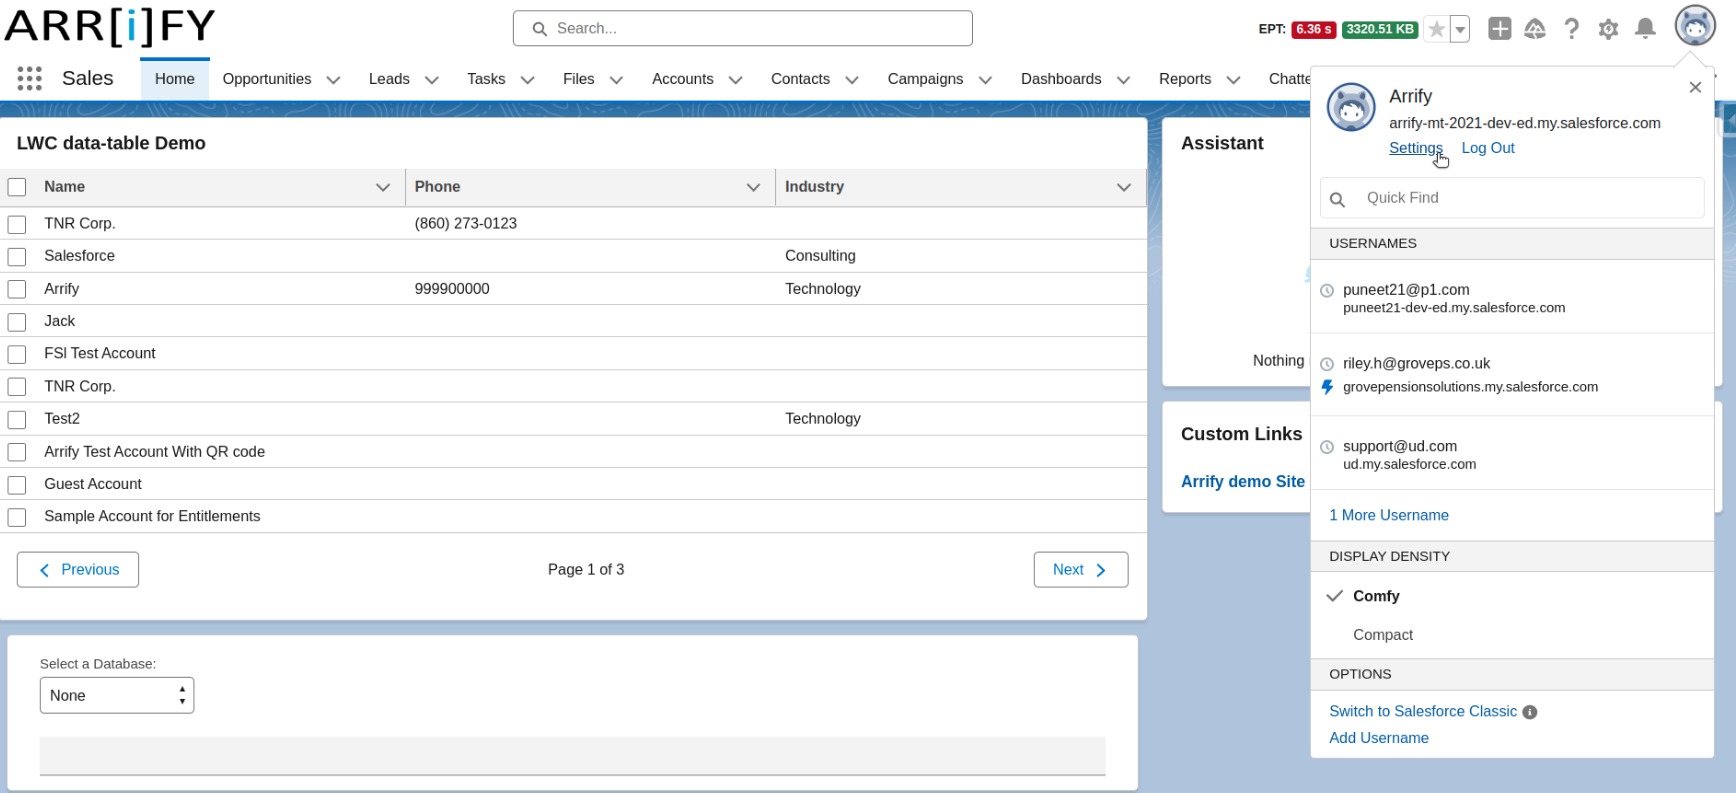Expand the Accounts tab dropdown chevron
The height and width of the screenshot is (793, 1736).
pyautogui.click(x=736, y=80)
